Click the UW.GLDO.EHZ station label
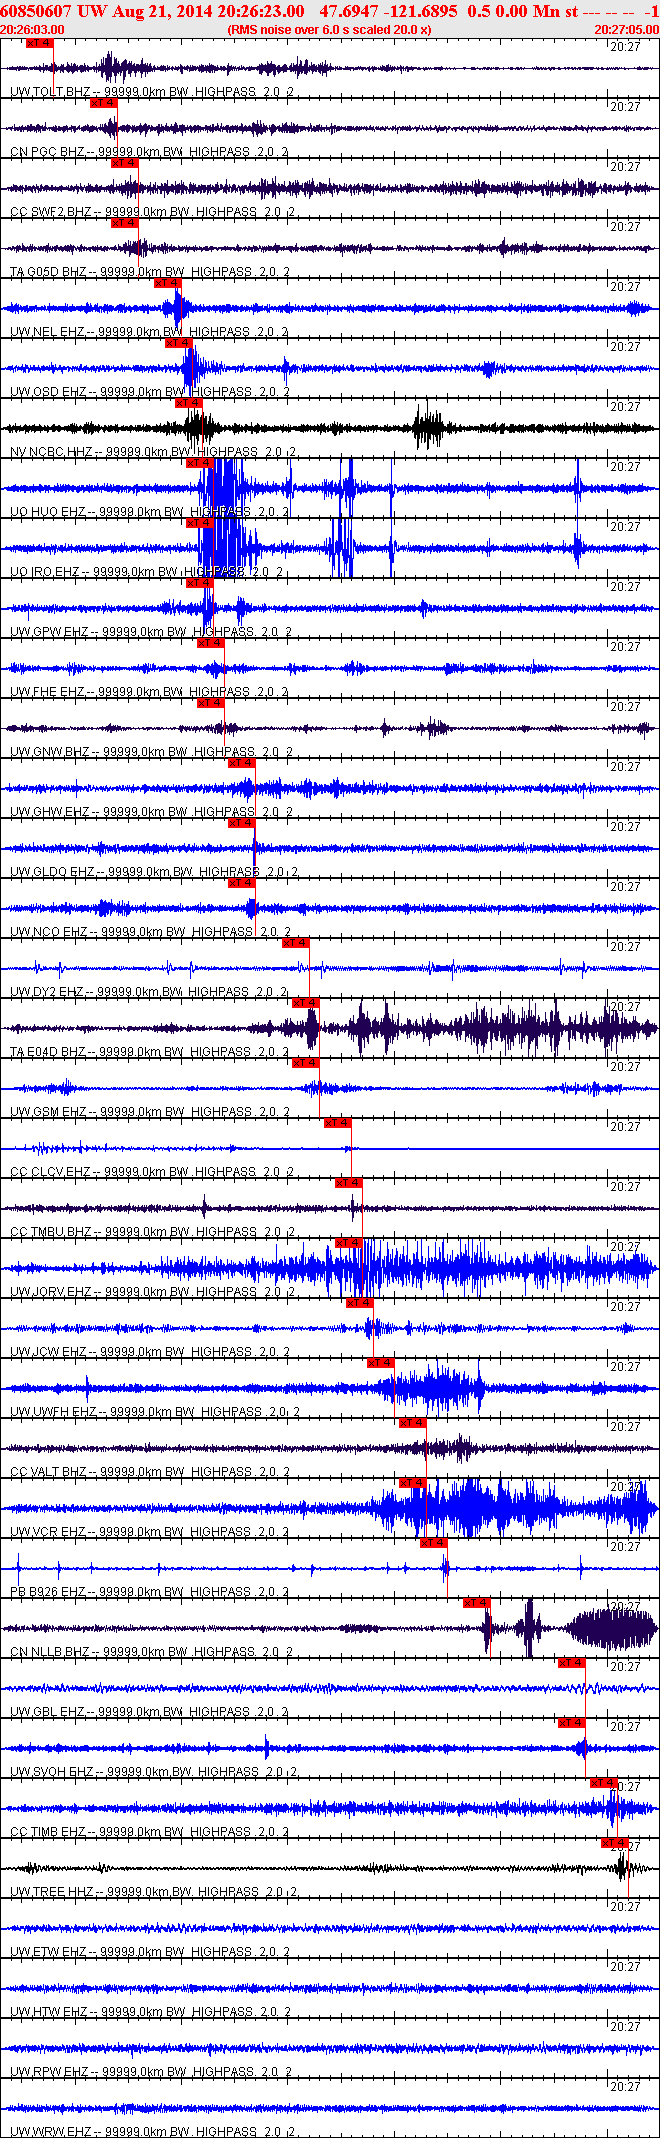 point(52,872)
